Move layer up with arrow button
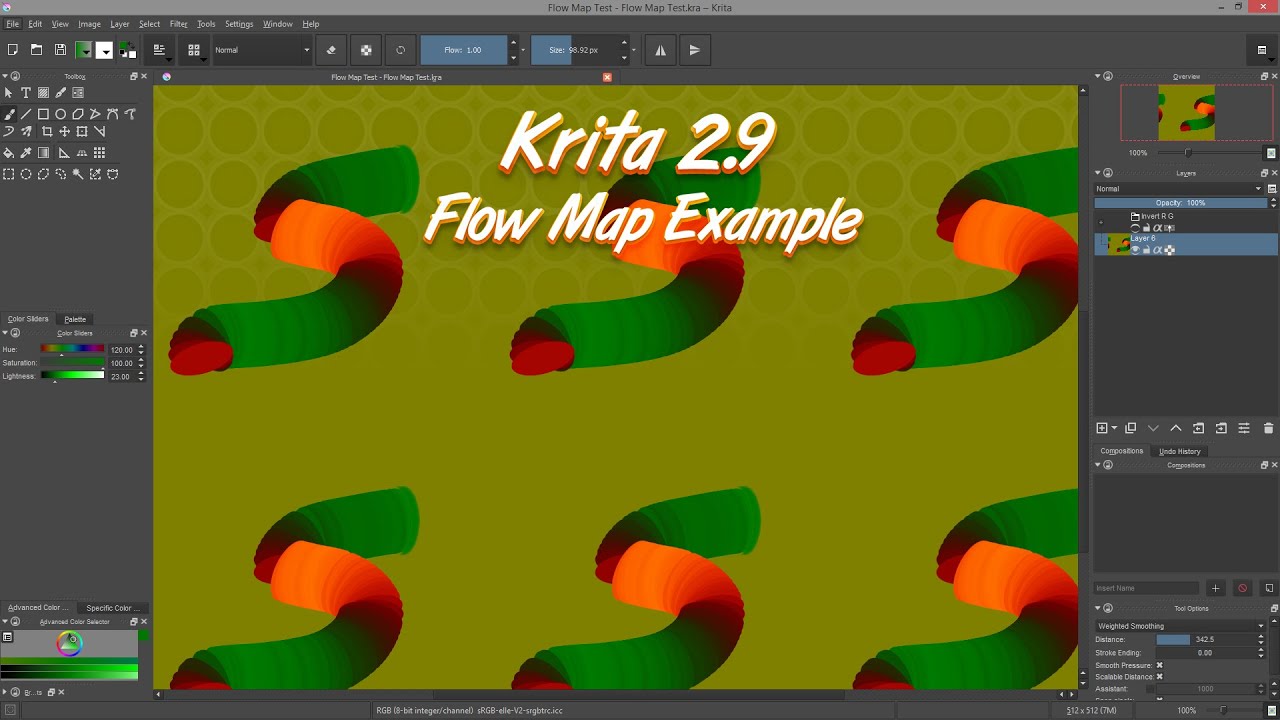The image size is (1280, 720). click(1176, 428)
